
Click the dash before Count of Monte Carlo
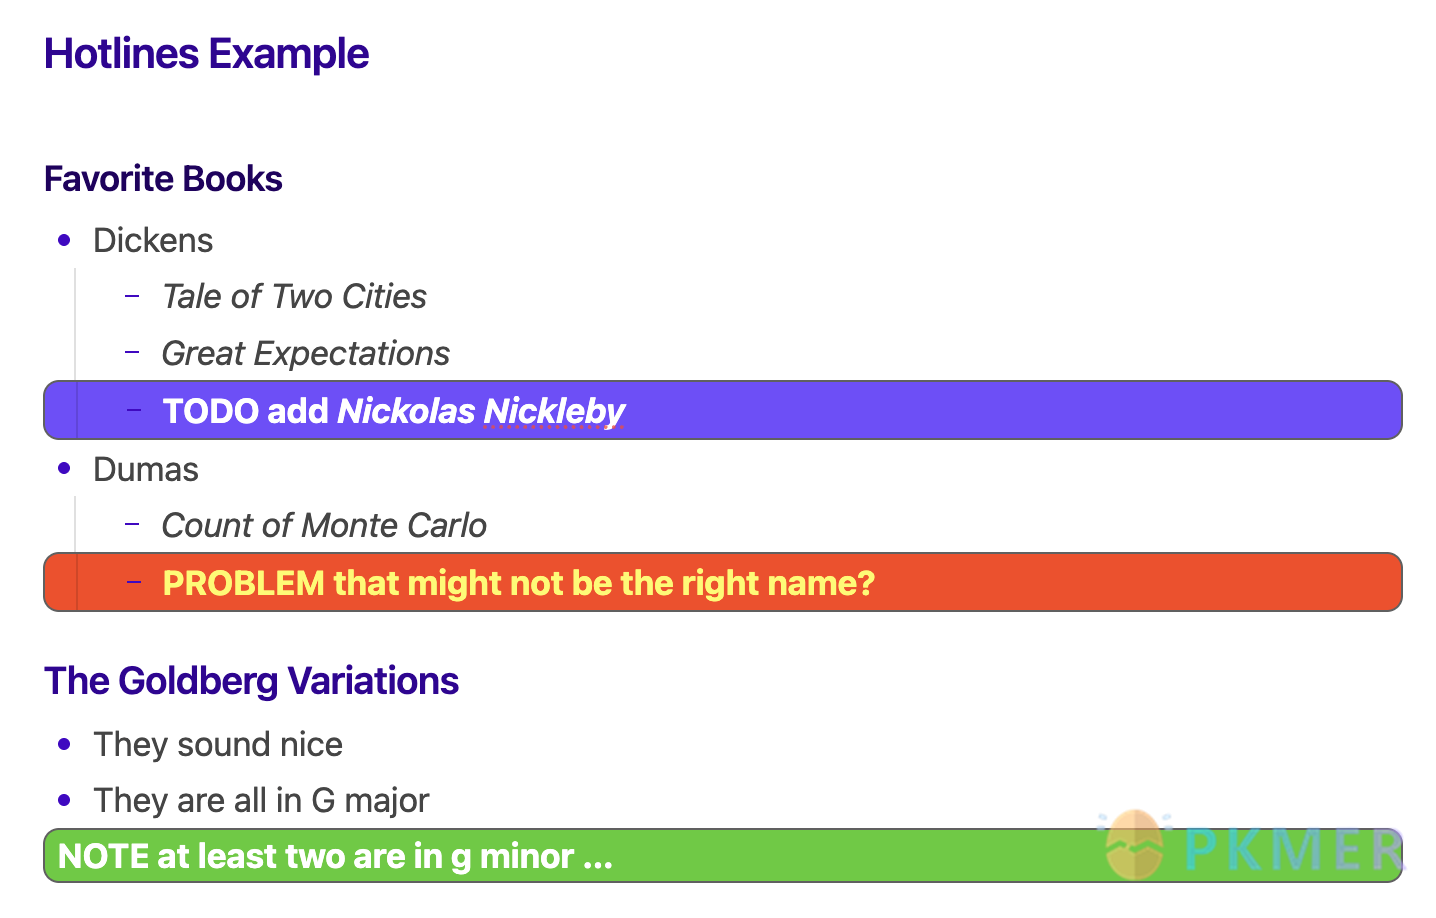point(132,524)
